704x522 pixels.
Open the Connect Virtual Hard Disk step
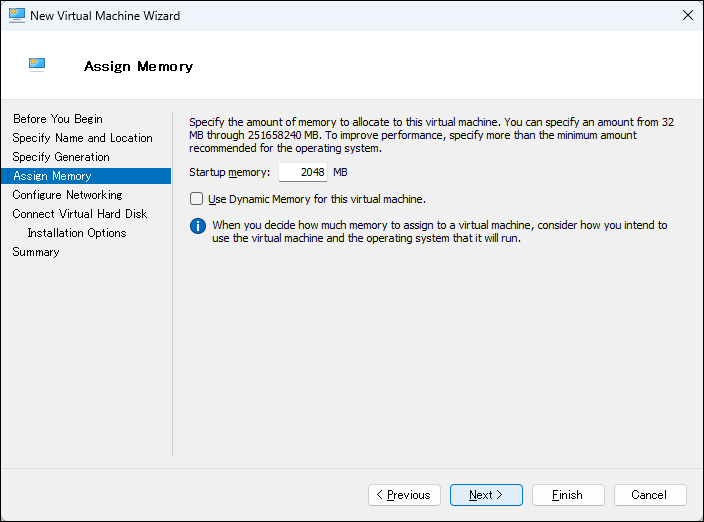pos(79,214)
